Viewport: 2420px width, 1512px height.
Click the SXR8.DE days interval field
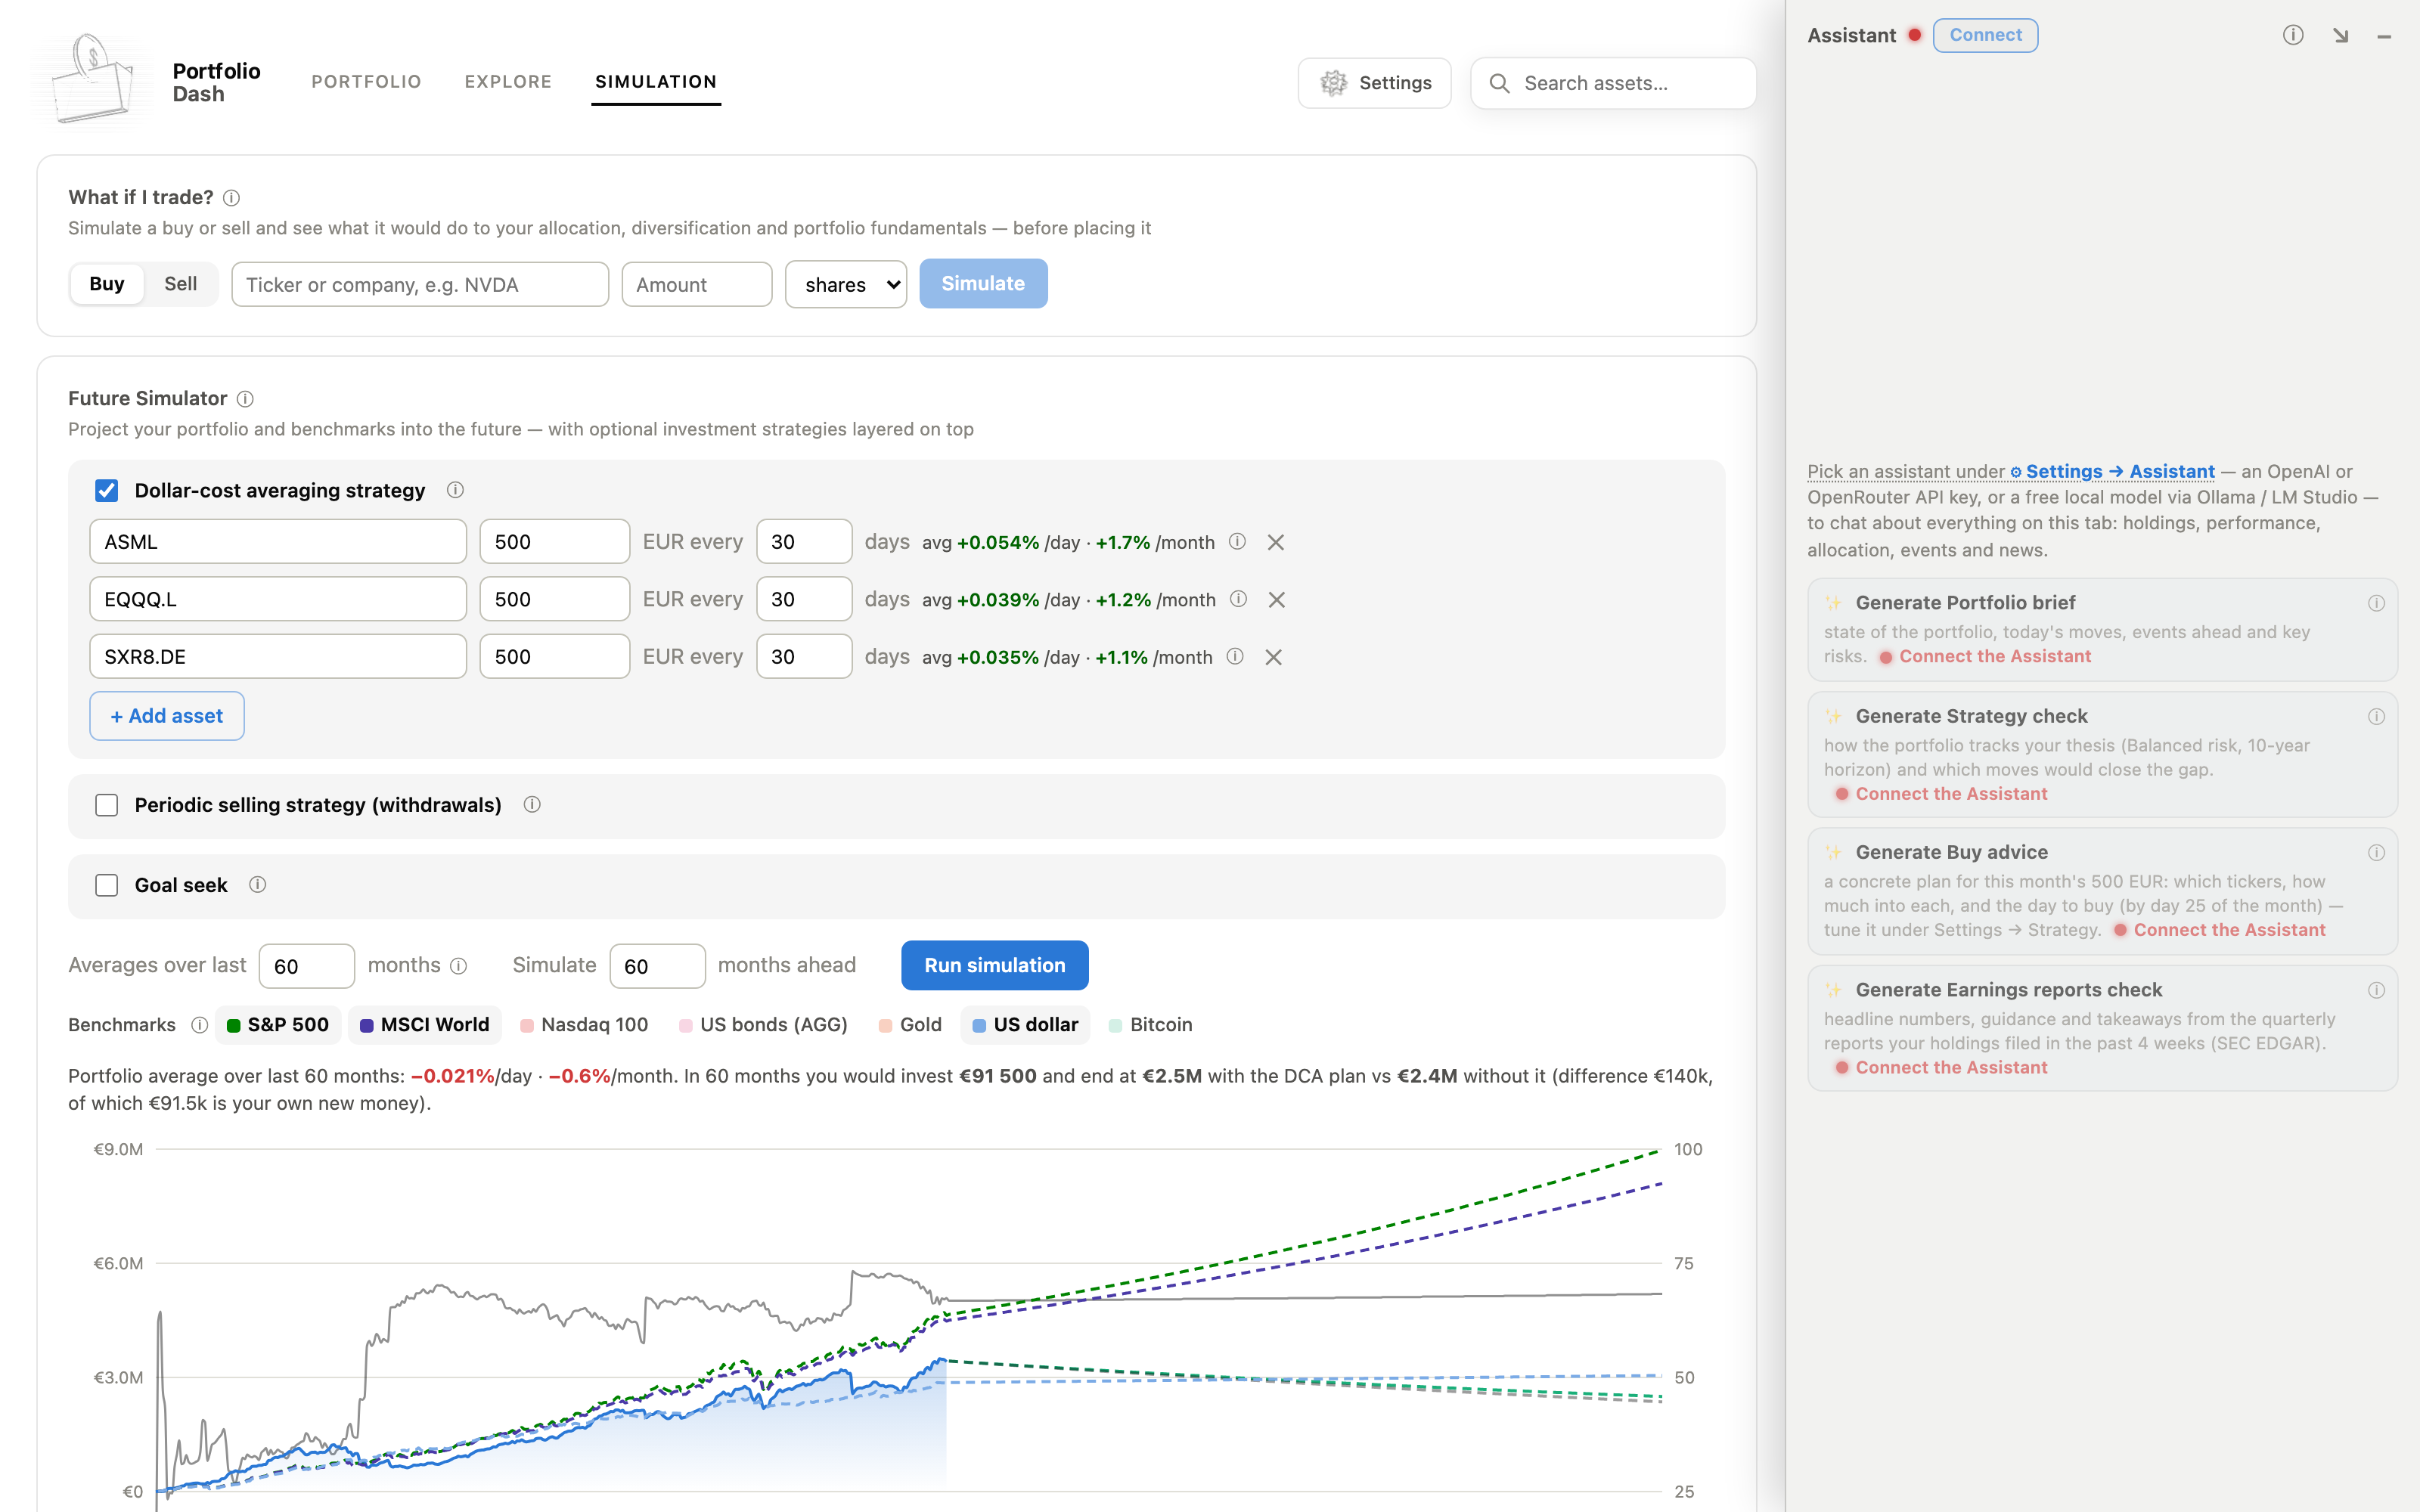click(x=804, y=657)
